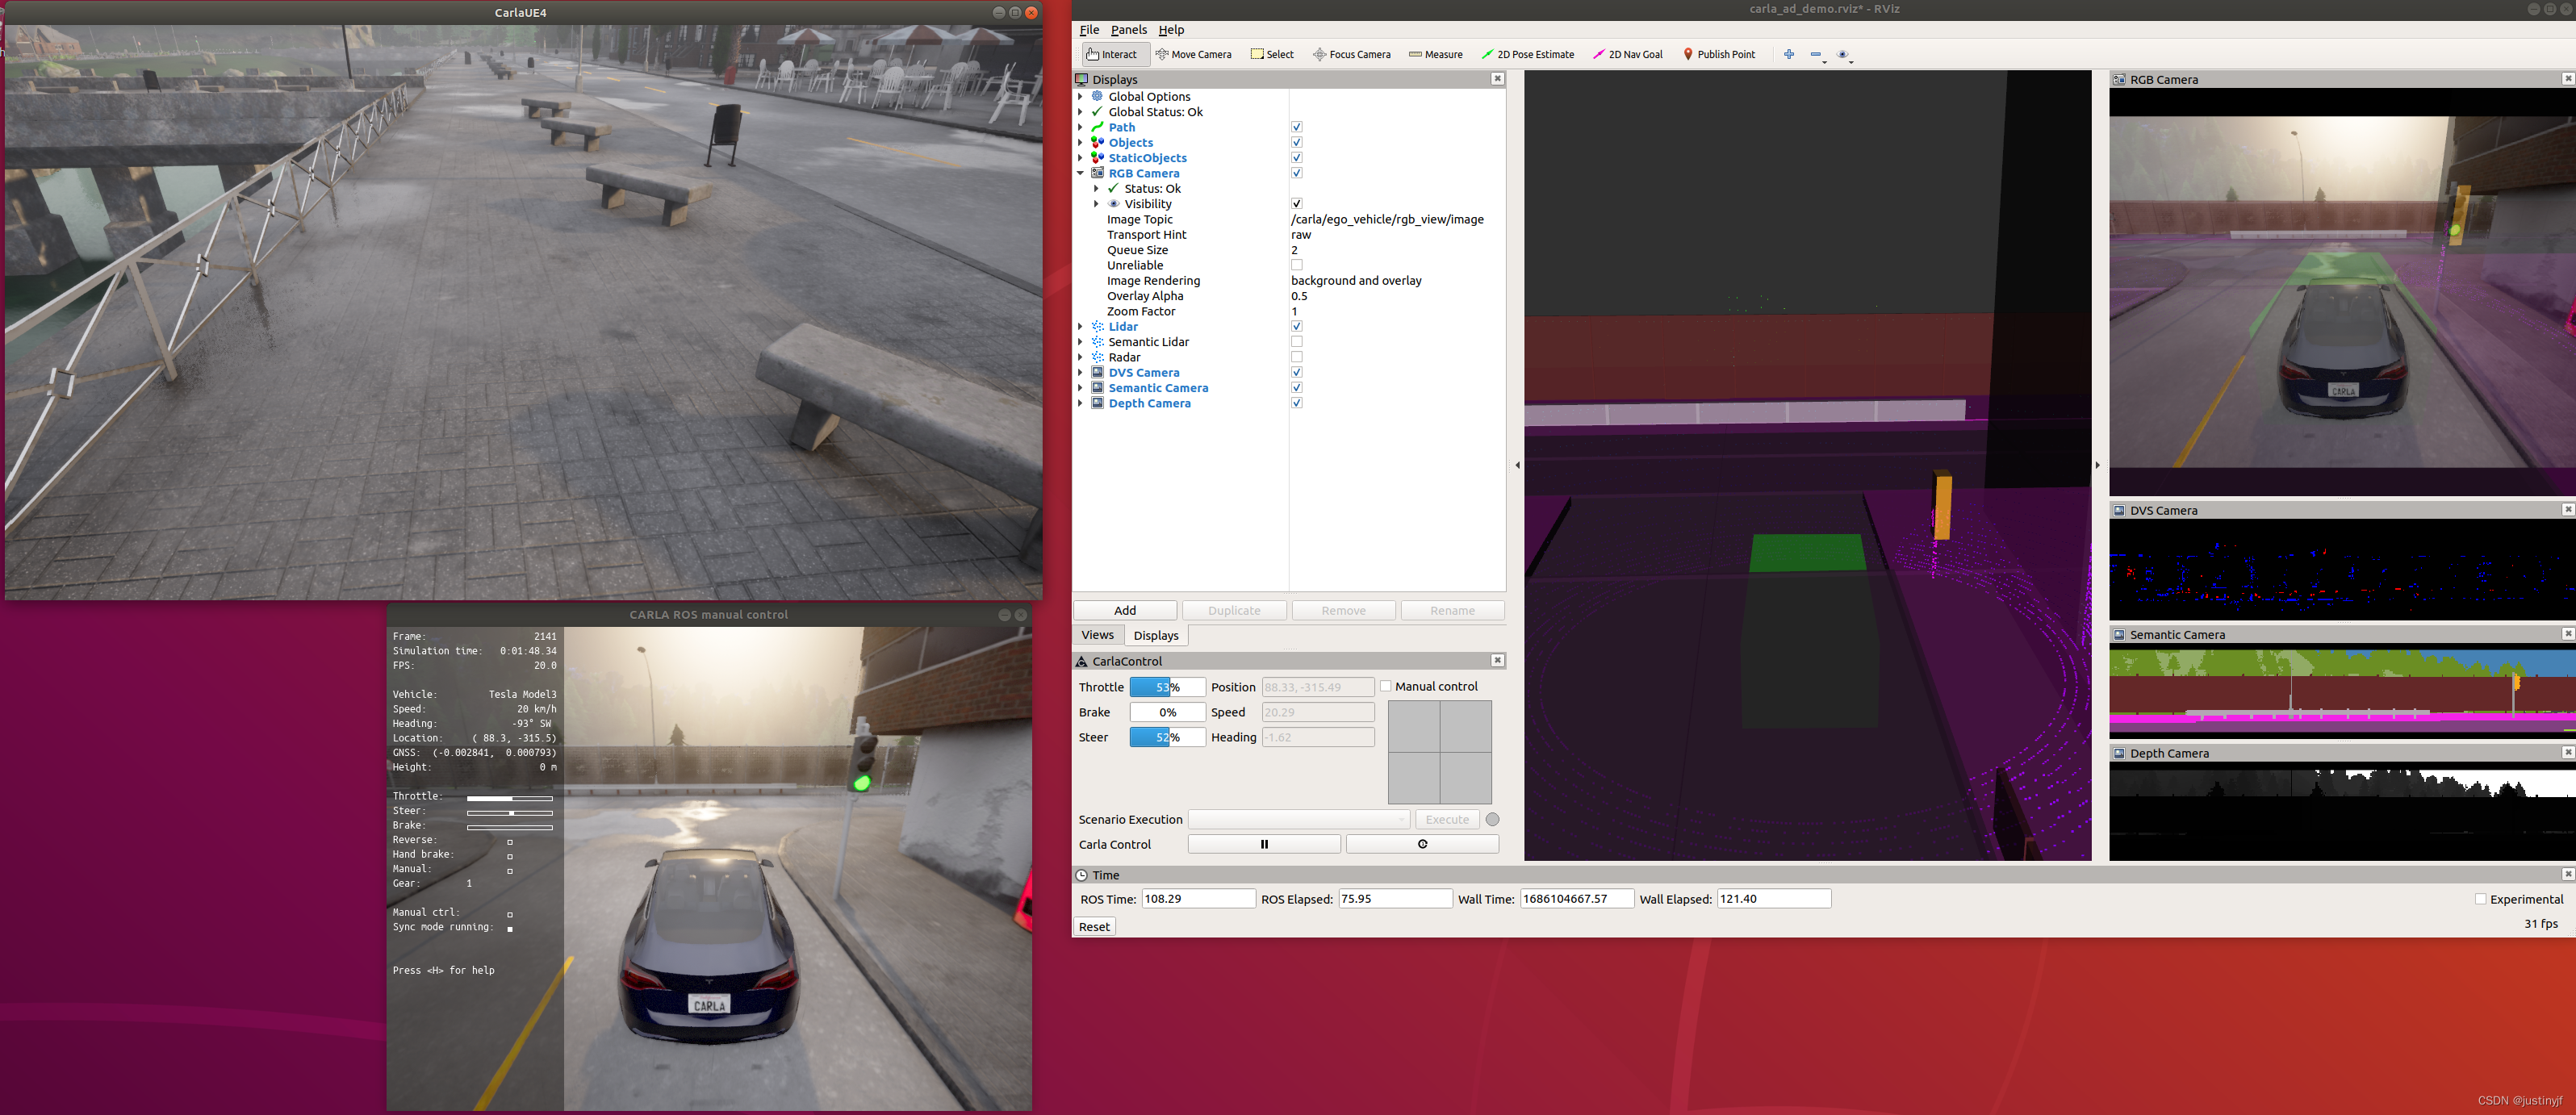Image resolution: width=2576 pixels, height=1115 pixels.
Task: Open the File menu in RViz
Action: tap(1086, 28)
